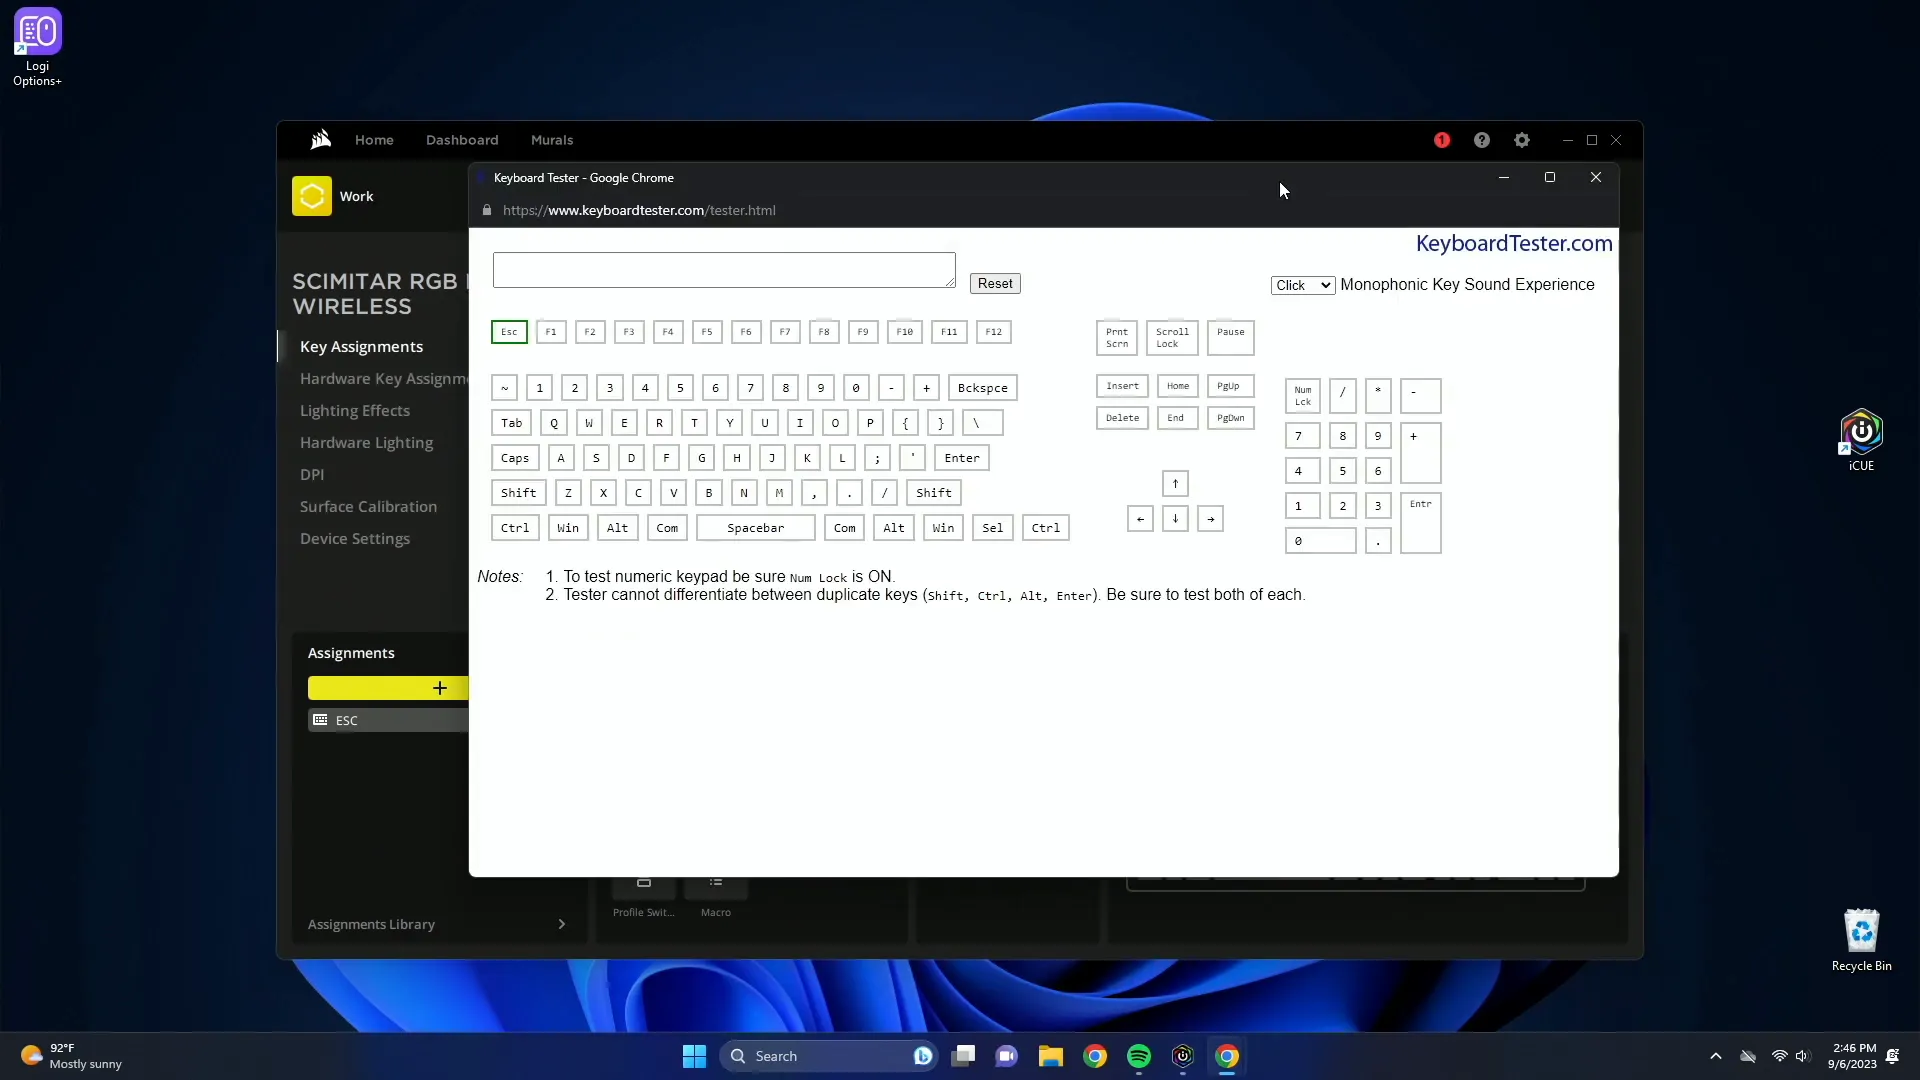Click the Prnt Scrn key on tester
This screenshot has width=1920, height=1080.
[1117, 338]
